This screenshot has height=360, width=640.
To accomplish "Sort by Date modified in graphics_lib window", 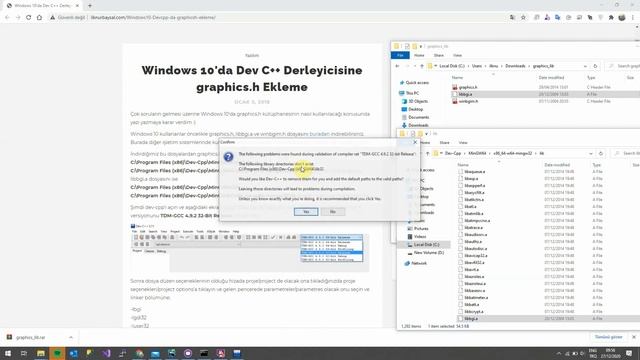I will (x=551, y=77).
